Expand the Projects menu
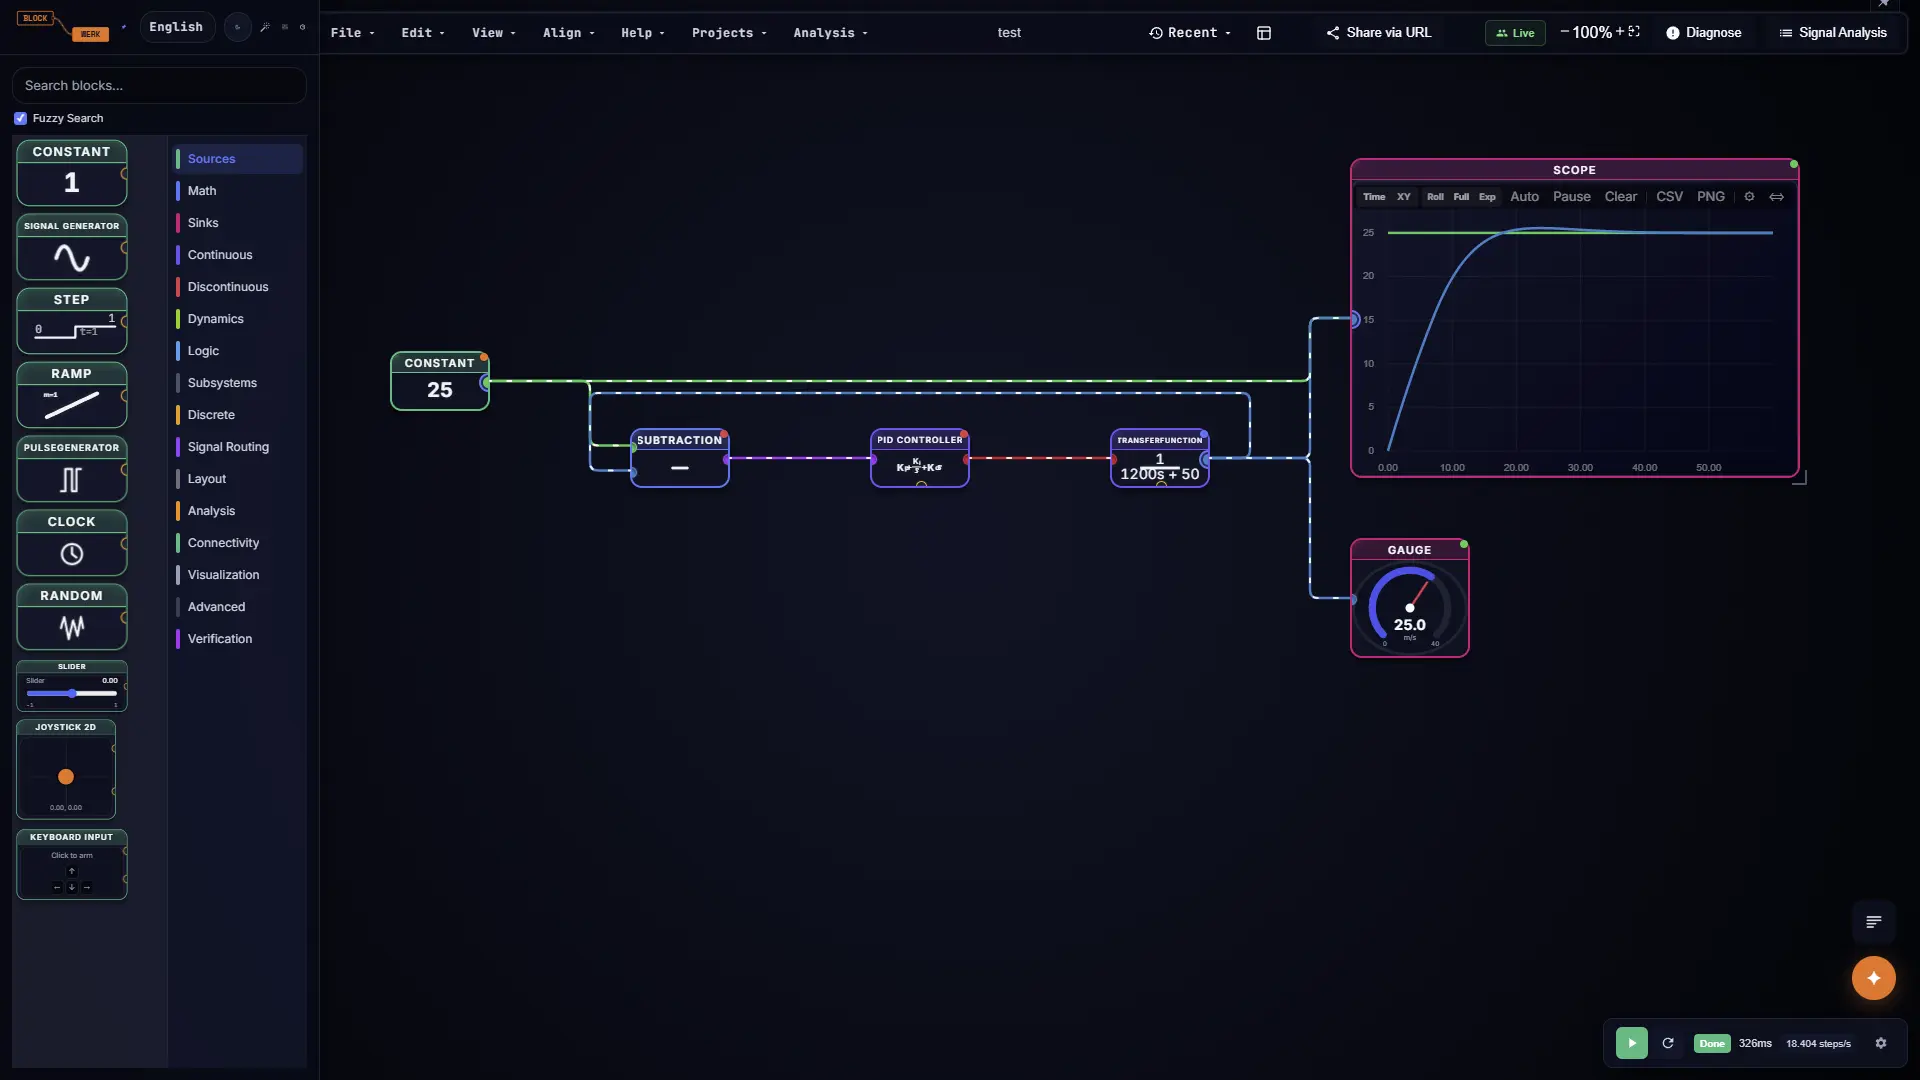Screen dimensions: 1920x1080 729,33
